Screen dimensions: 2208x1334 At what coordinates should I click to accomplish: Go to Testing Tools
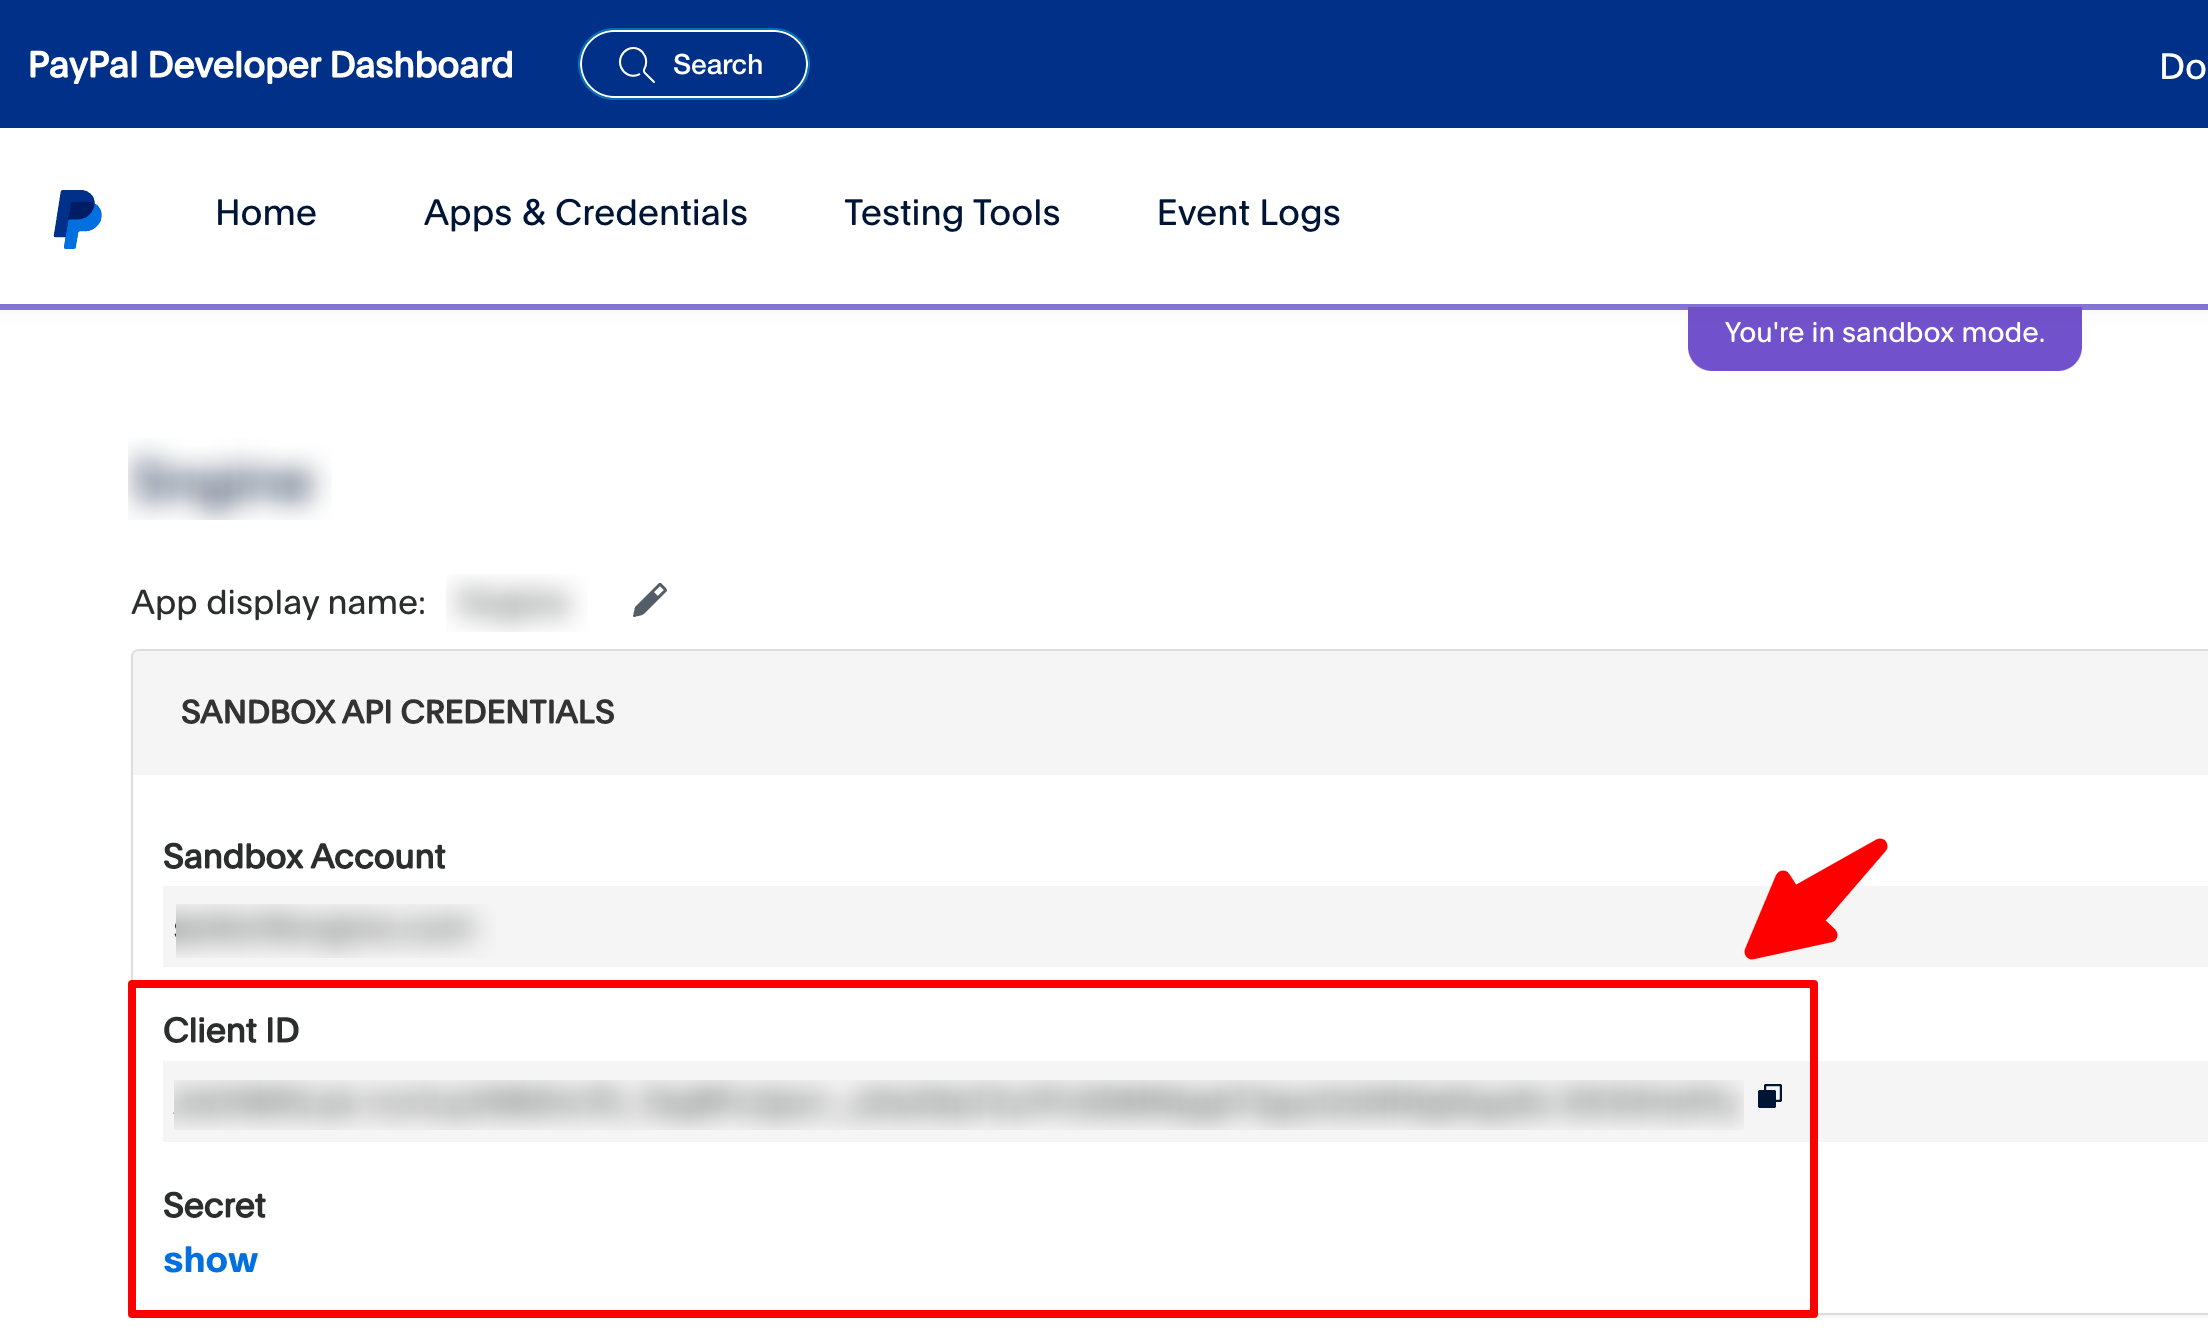[951, 213]
